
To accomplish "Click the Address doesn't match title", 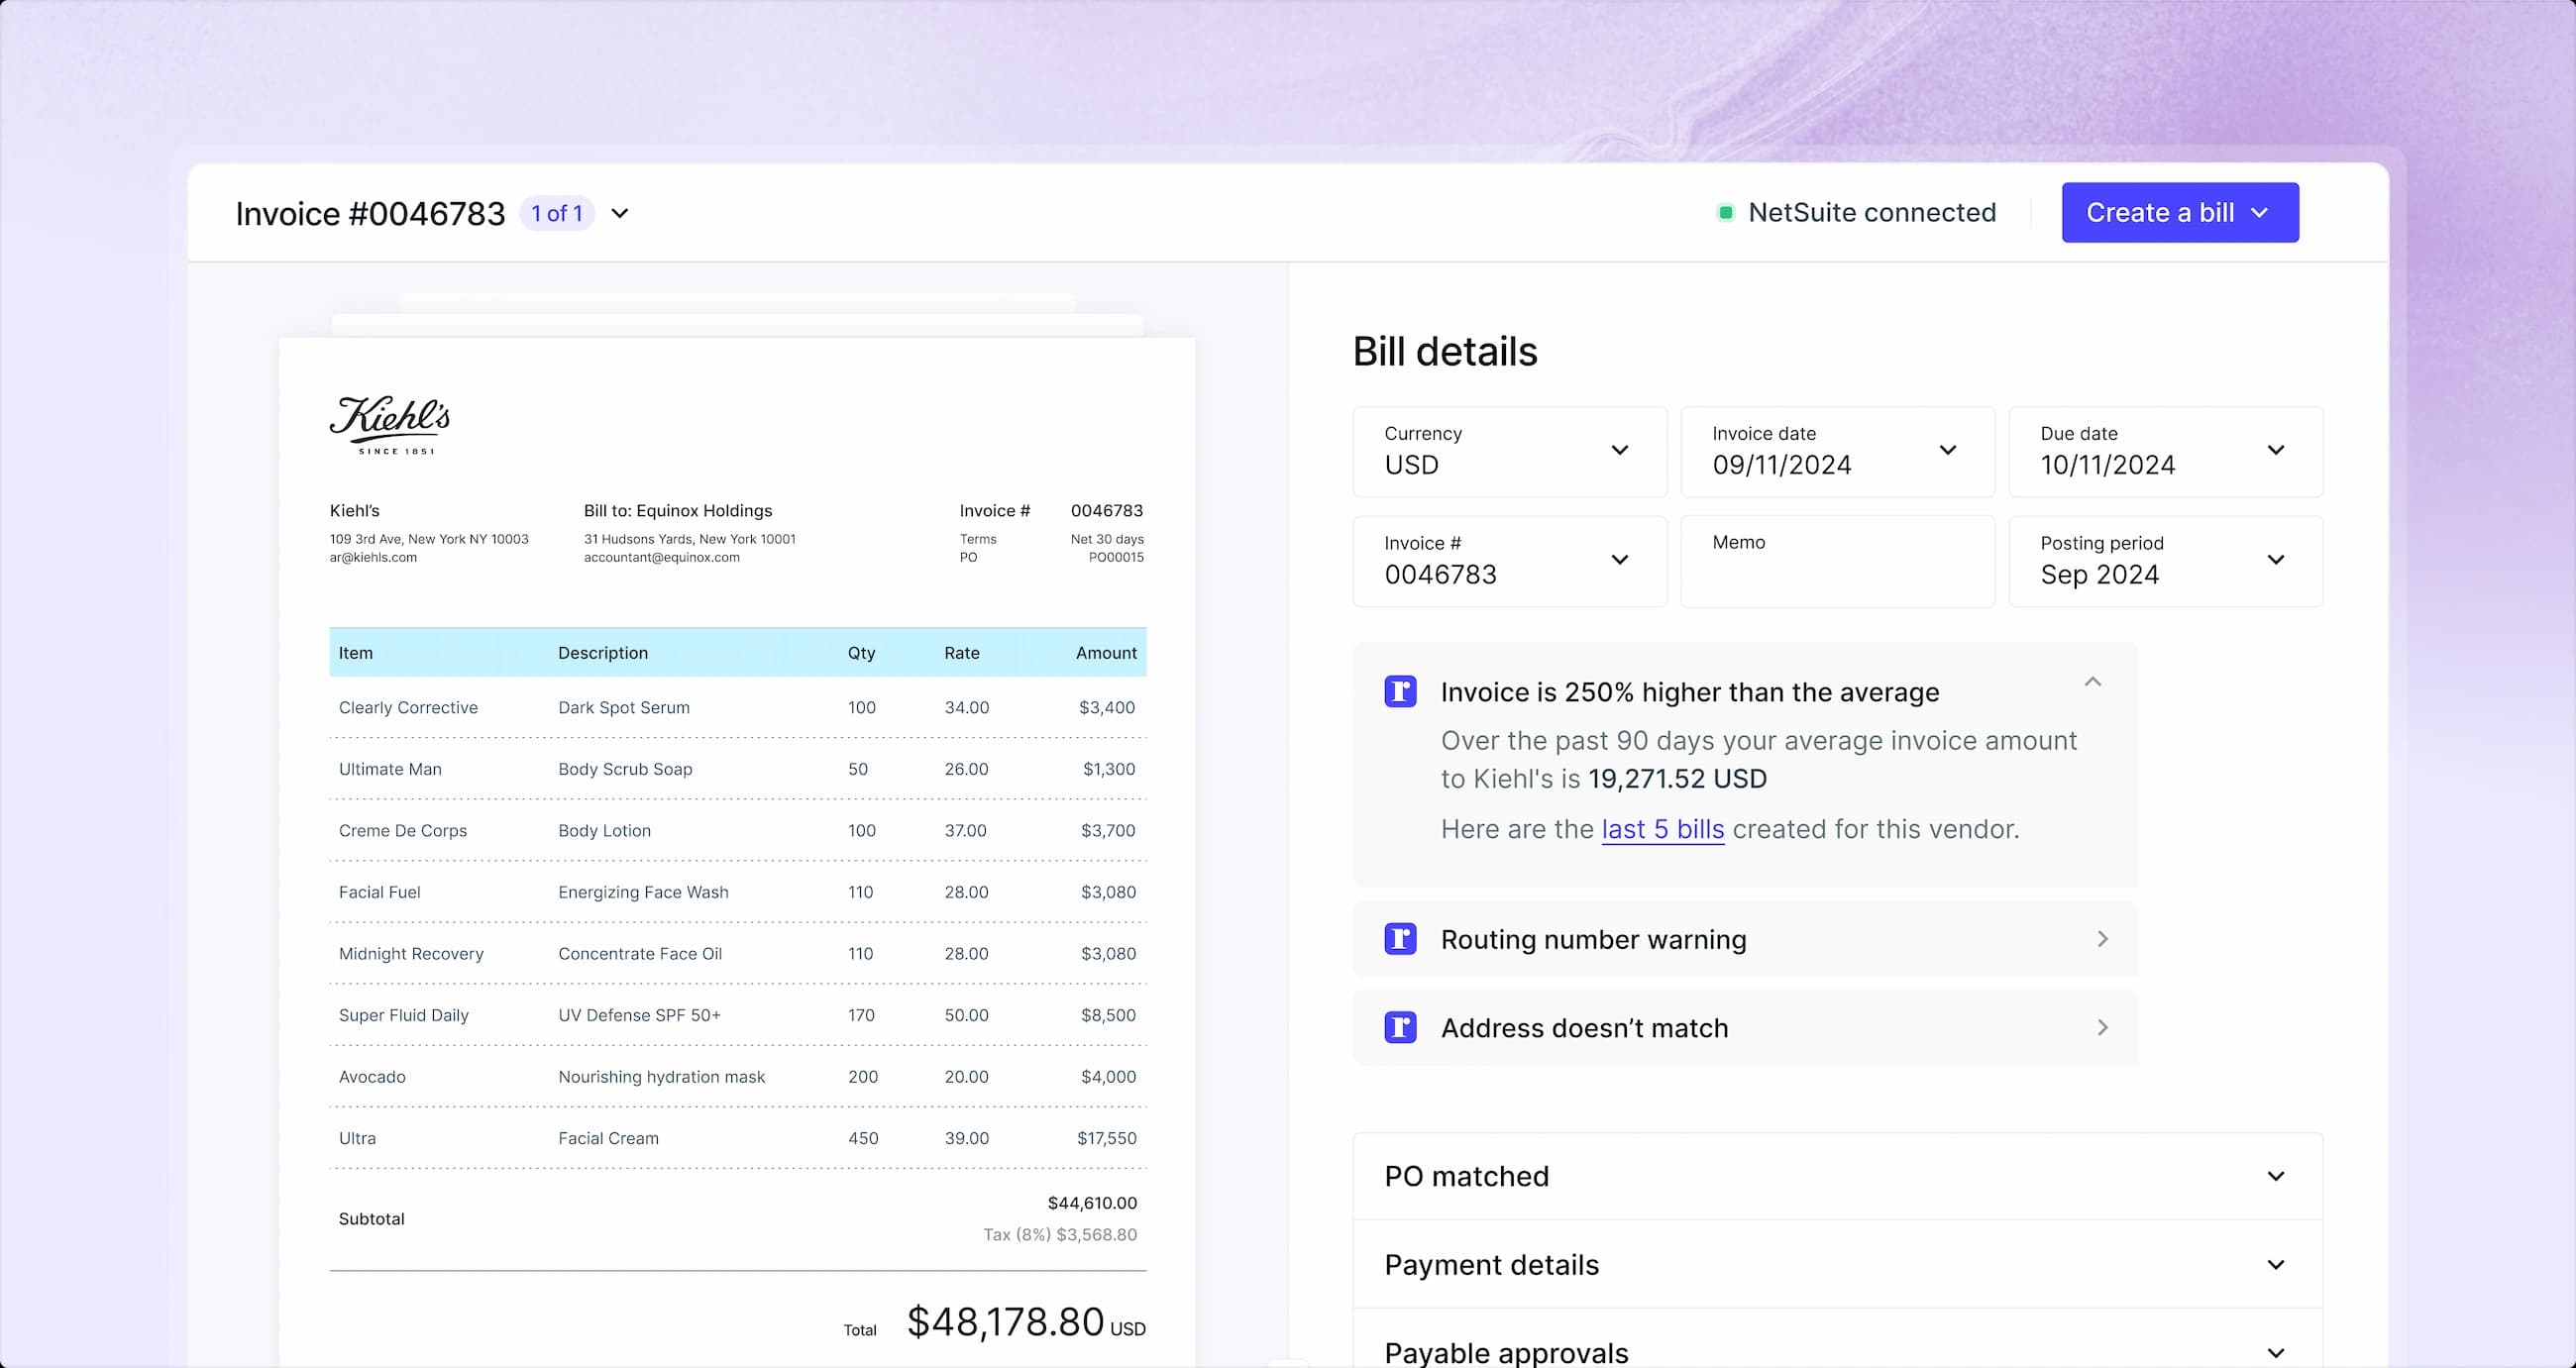I will 1584,1028.
